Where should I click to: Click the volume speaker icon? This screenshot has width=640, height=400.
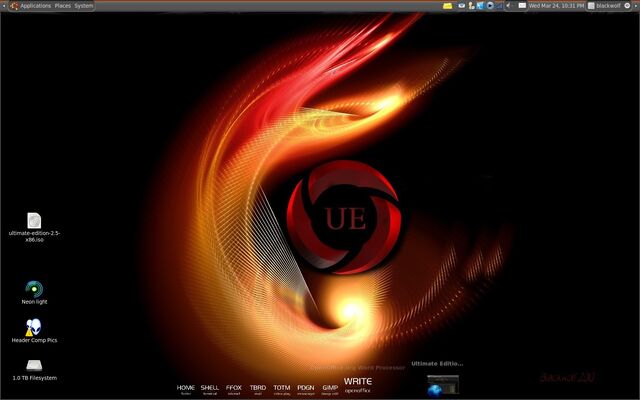click(509, 6)
